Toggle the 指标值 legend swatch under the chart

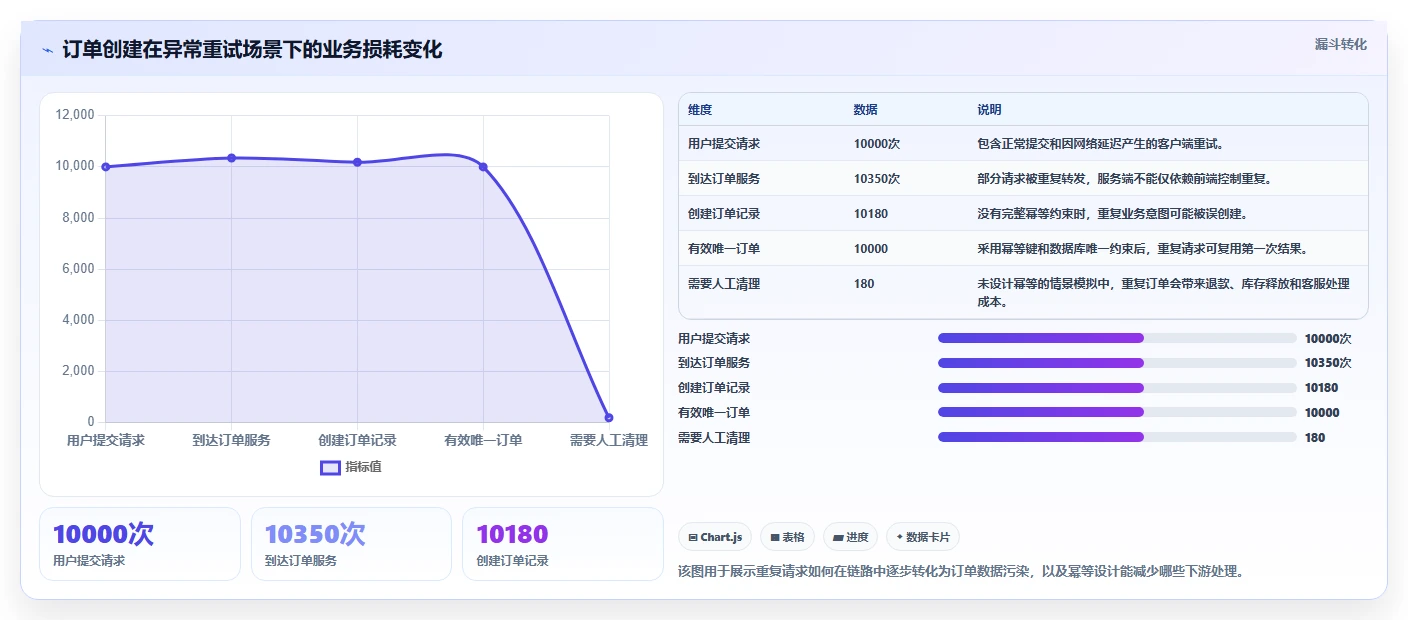point(330,468)
